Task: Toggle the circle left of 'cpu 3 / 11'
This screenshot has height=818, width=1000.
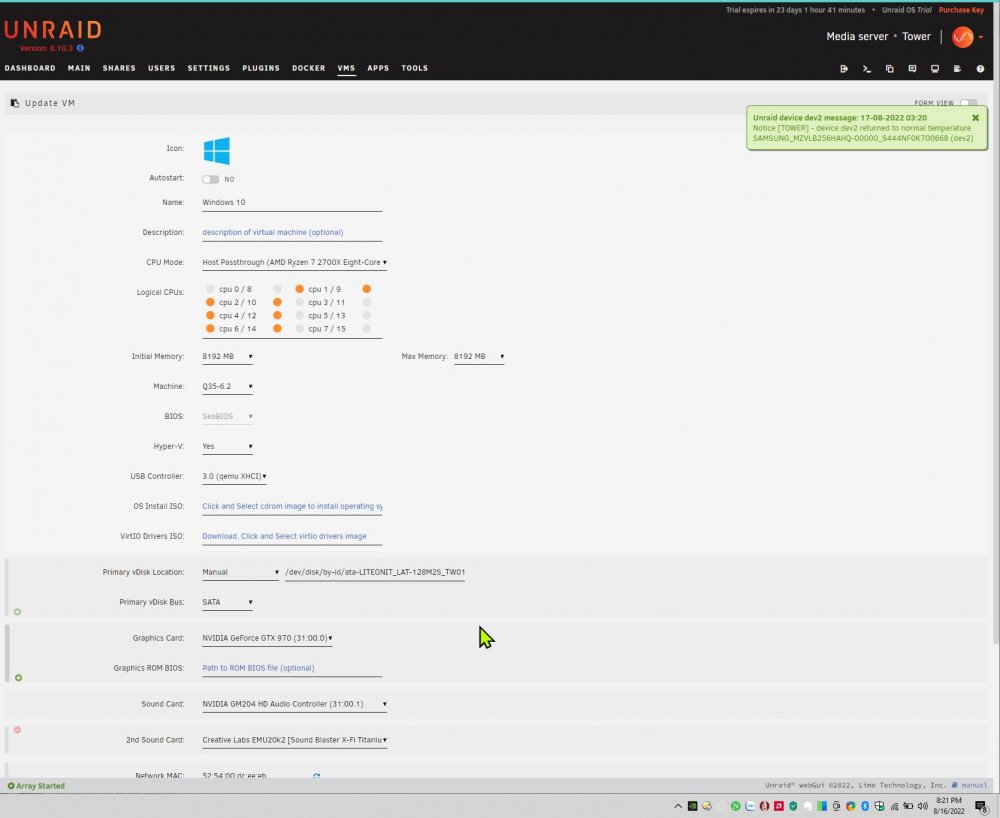Action: click(299, 302)
